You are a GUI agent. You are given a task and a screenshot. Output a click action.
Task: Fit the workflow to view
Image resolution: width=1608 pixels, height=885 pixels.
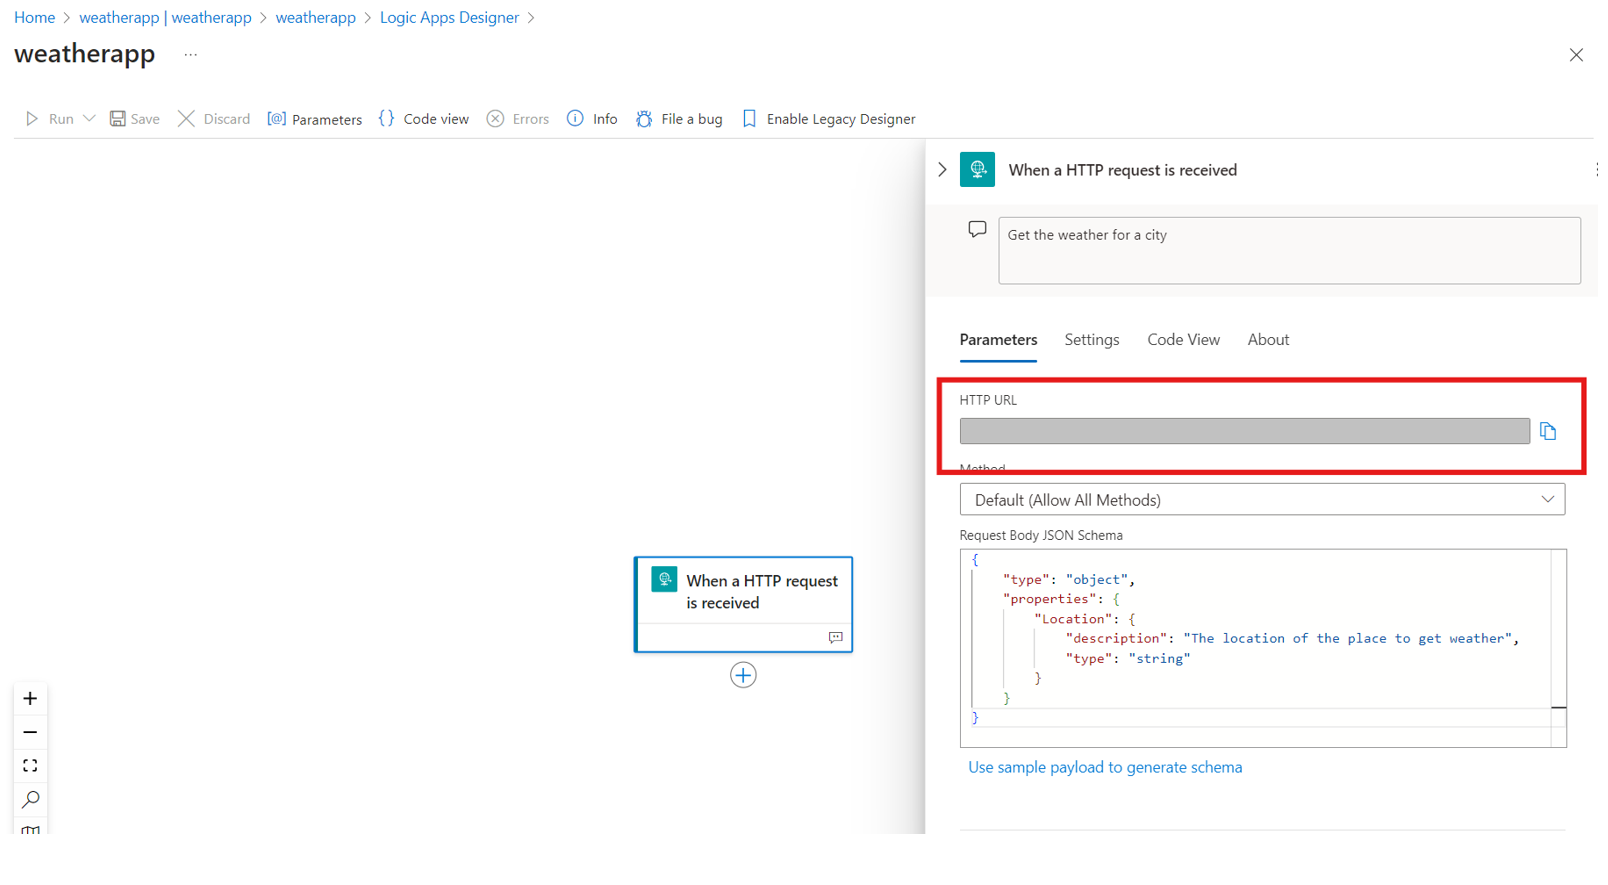pos(30,766)
